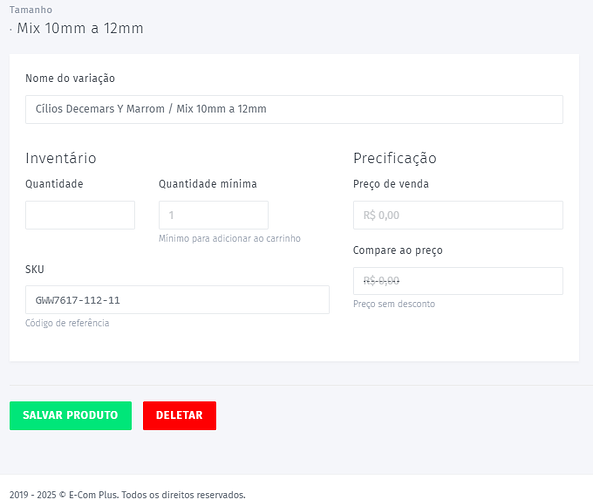Click the "Mix 10mm a 12mm" variation title
593x500 pixels.
[80, 28]
